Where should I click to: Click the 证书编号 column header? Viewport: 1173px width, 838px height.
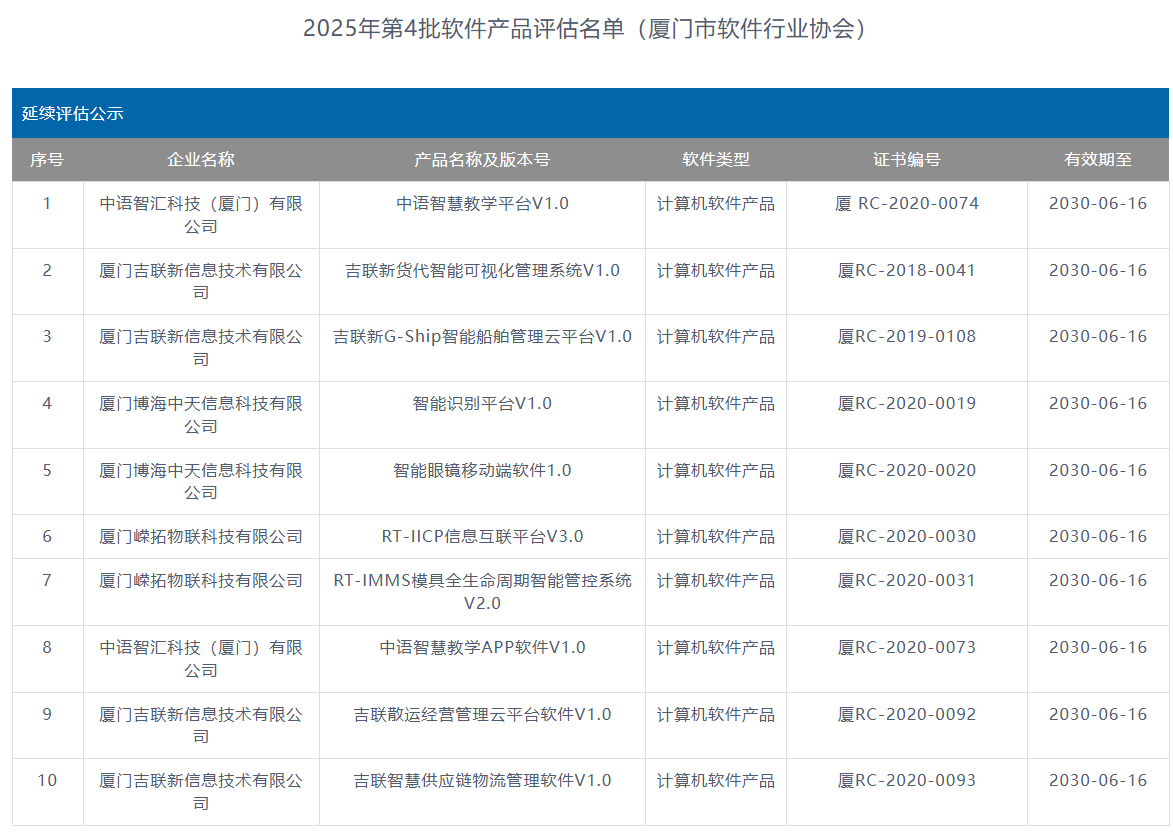point(907,160)
